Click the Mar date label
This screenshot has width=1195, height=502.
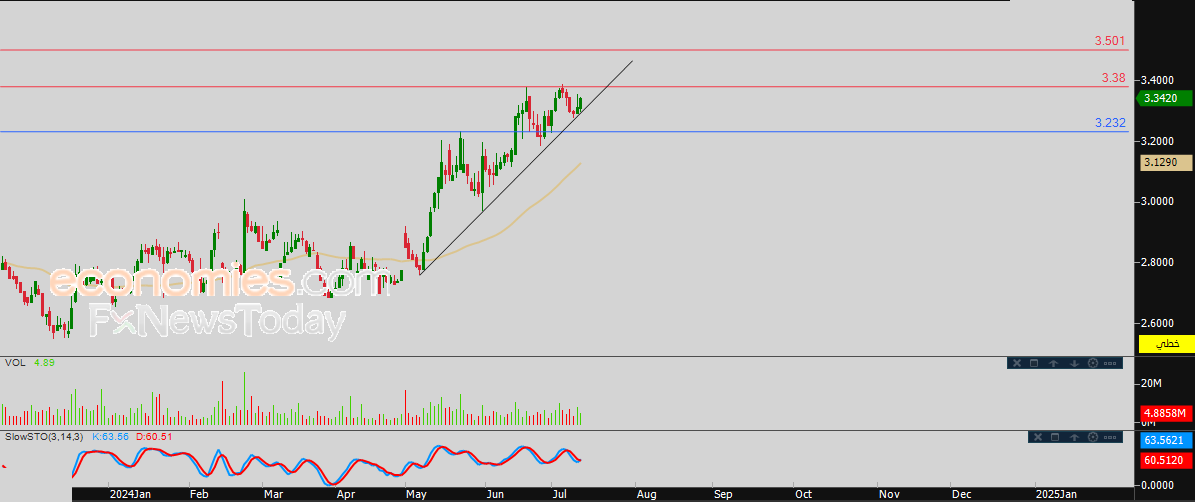[x=273, y=494]
